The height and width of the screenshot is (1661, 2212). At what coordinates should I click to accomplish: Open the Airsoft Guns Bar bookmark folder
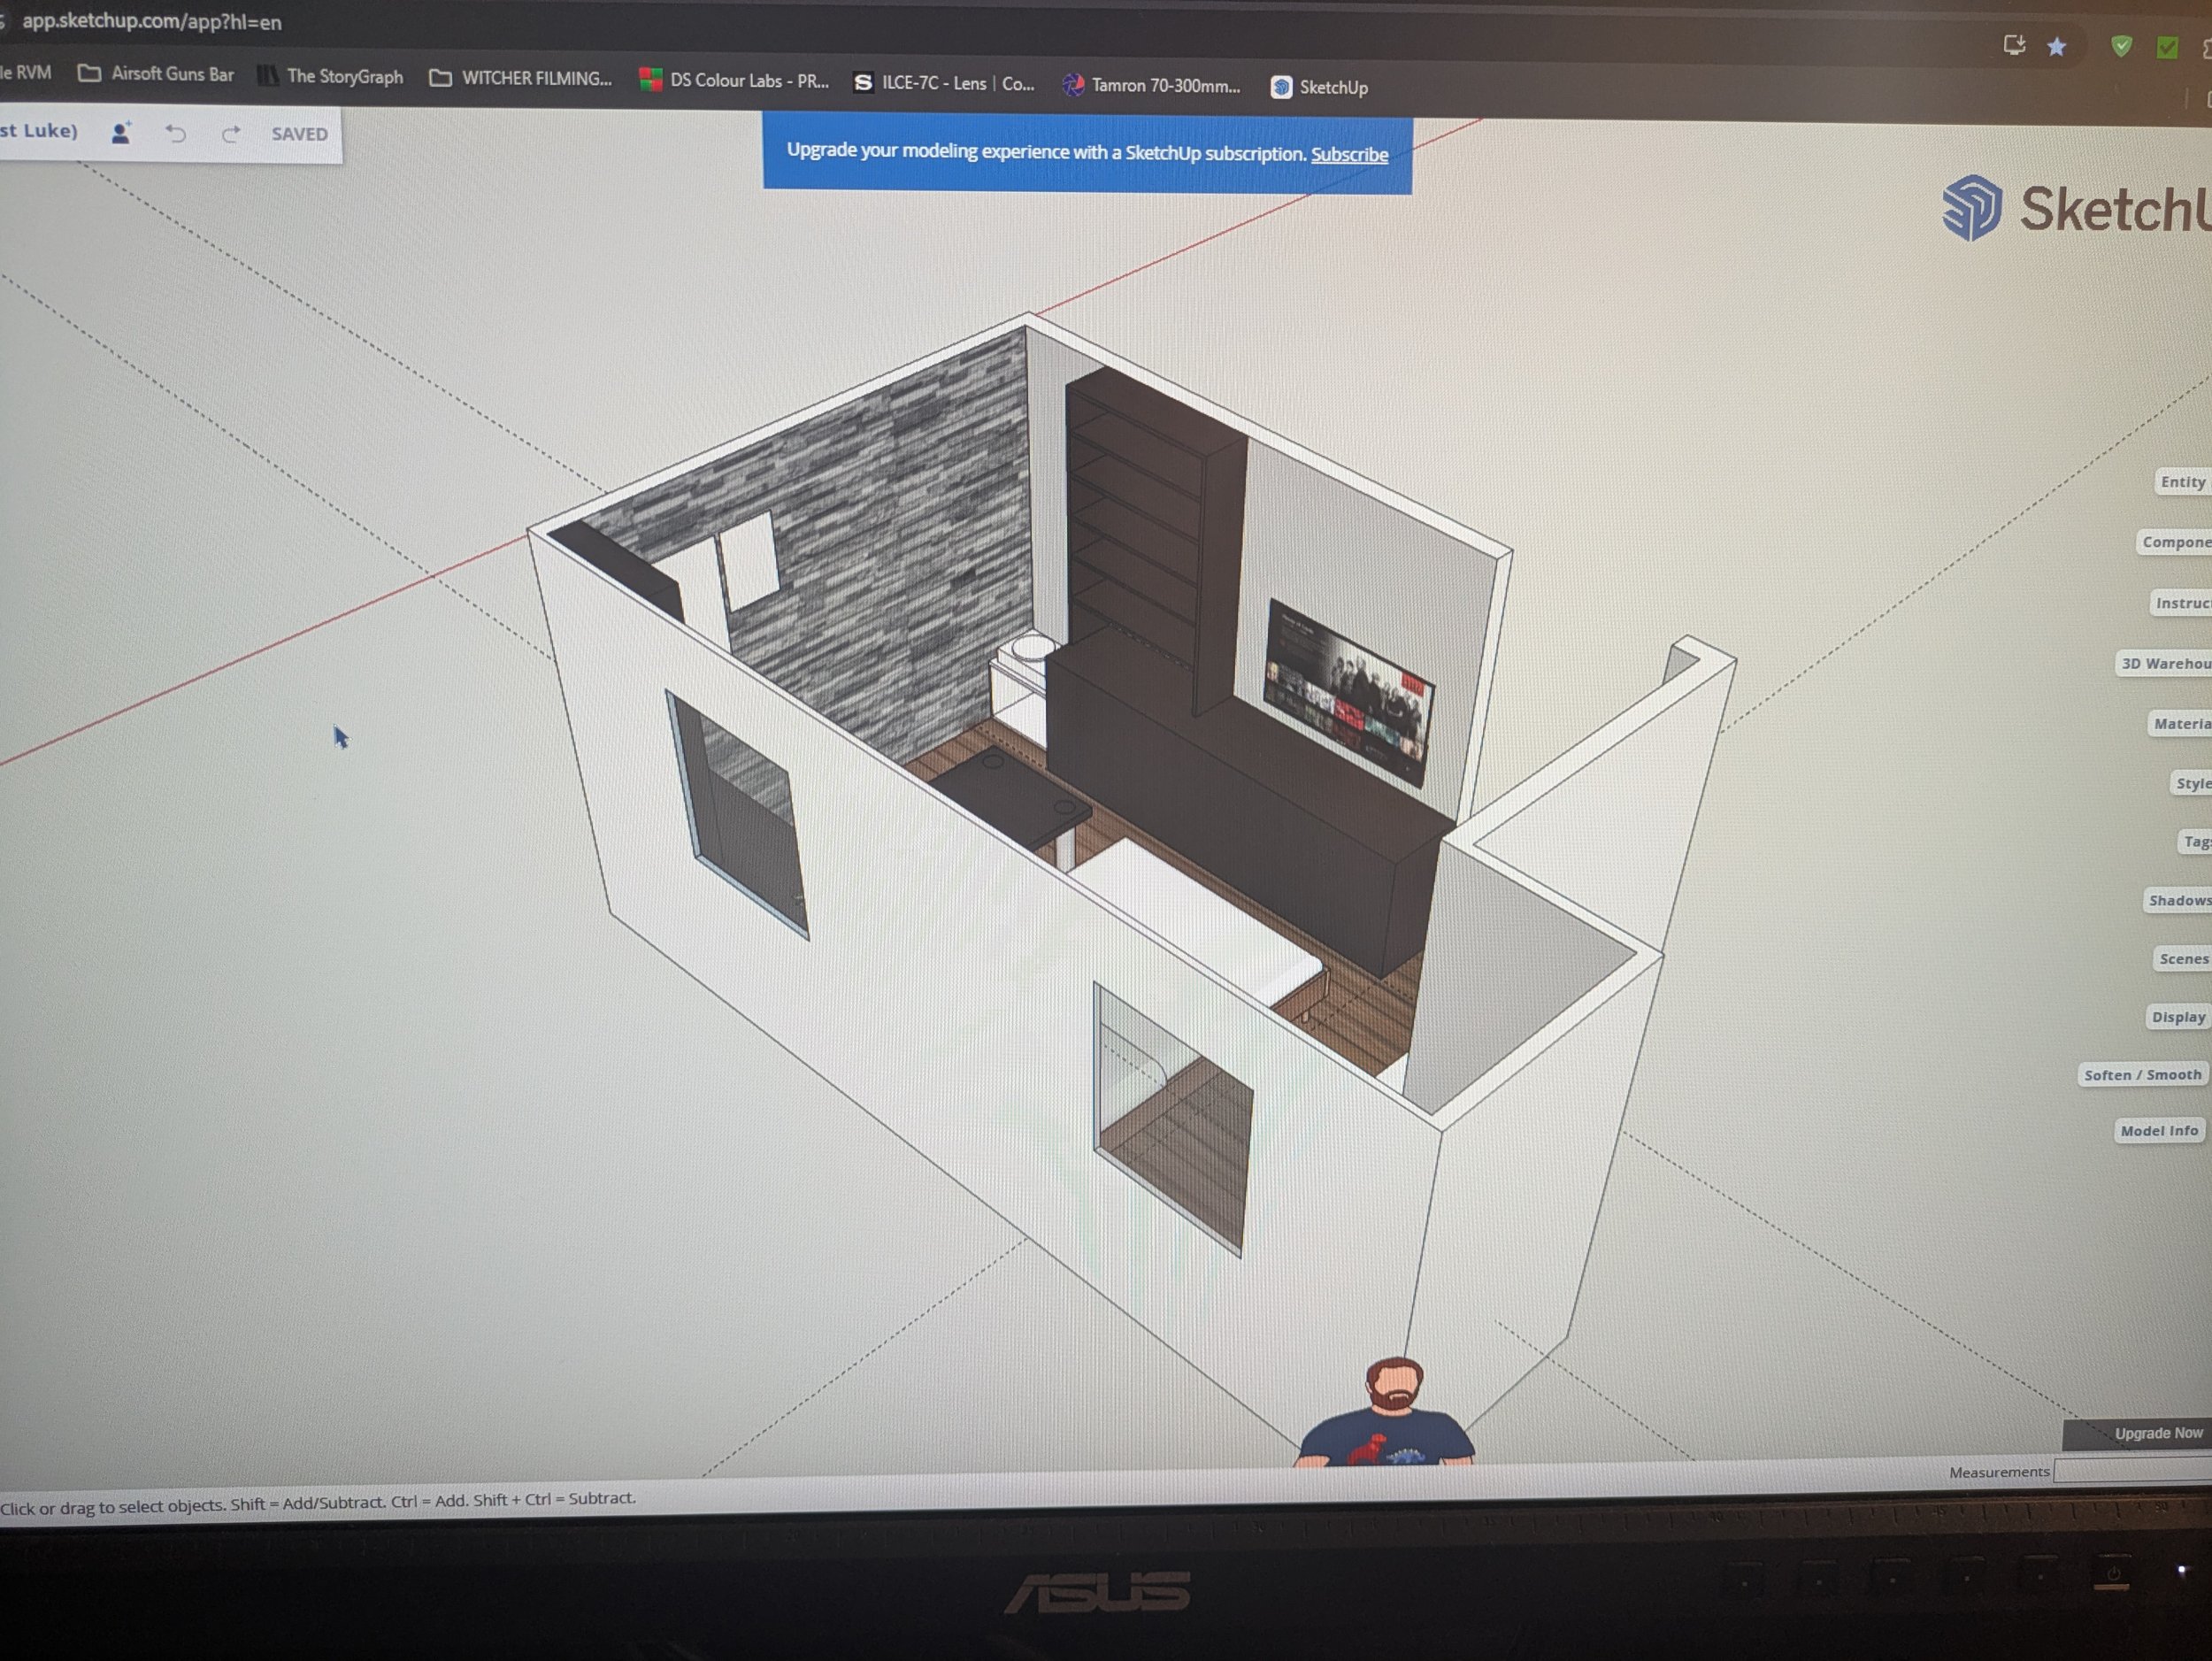coord(157,74)
